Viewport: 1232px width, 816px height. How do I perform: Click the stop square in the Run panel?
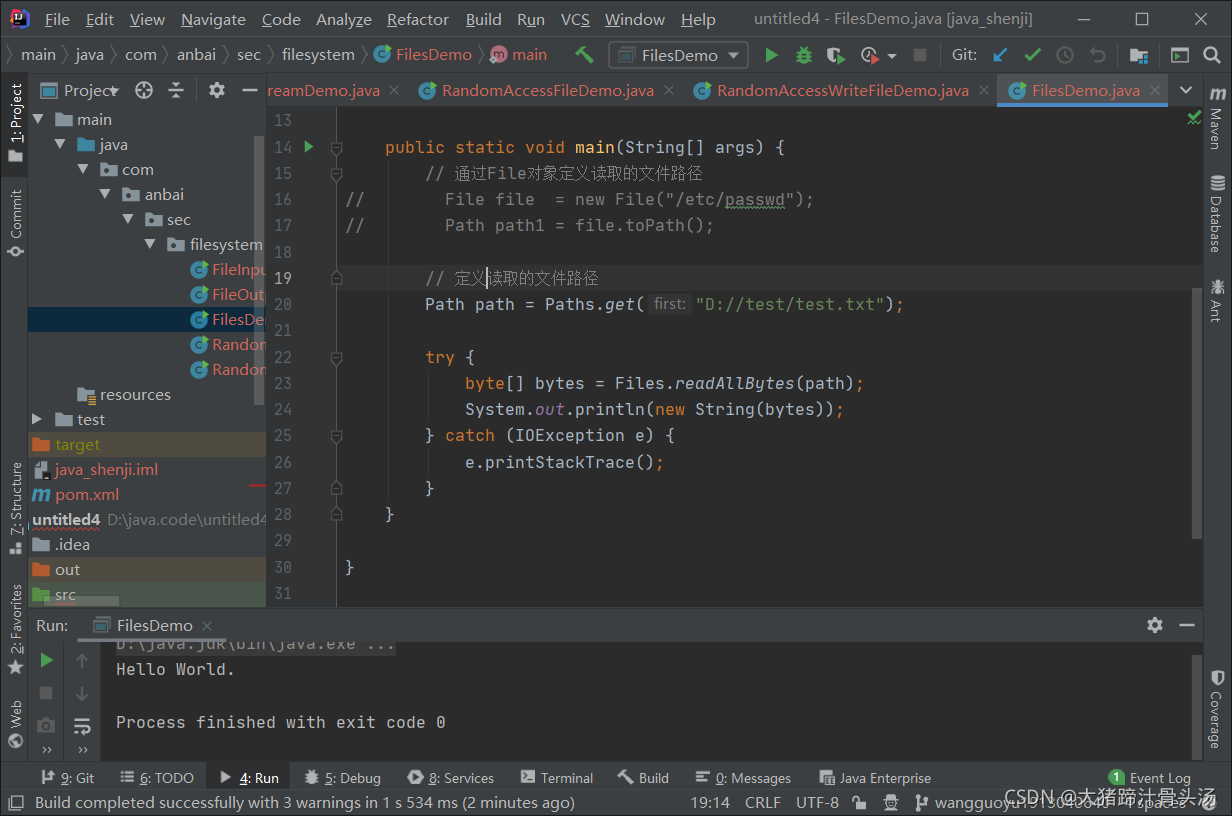(x=46, y=692)
